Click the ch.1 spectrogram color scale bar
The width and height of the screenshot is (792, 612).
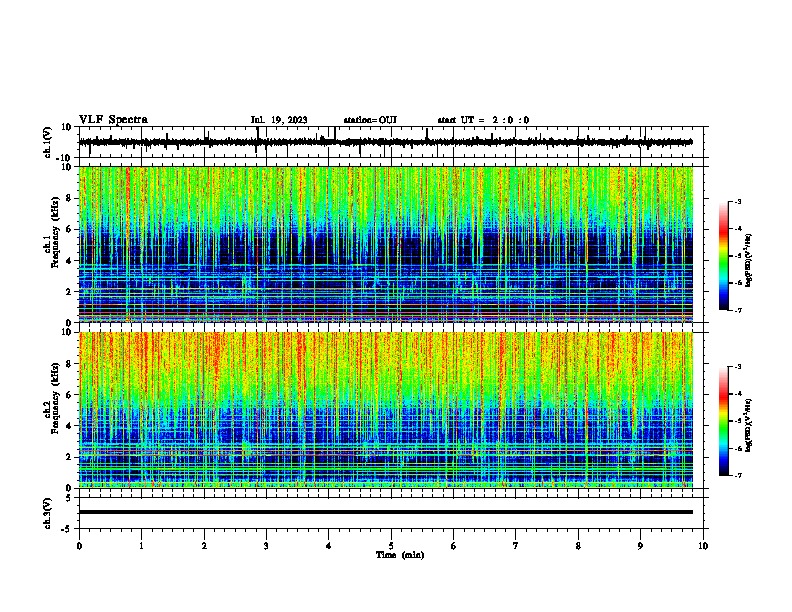click(723, 256)
